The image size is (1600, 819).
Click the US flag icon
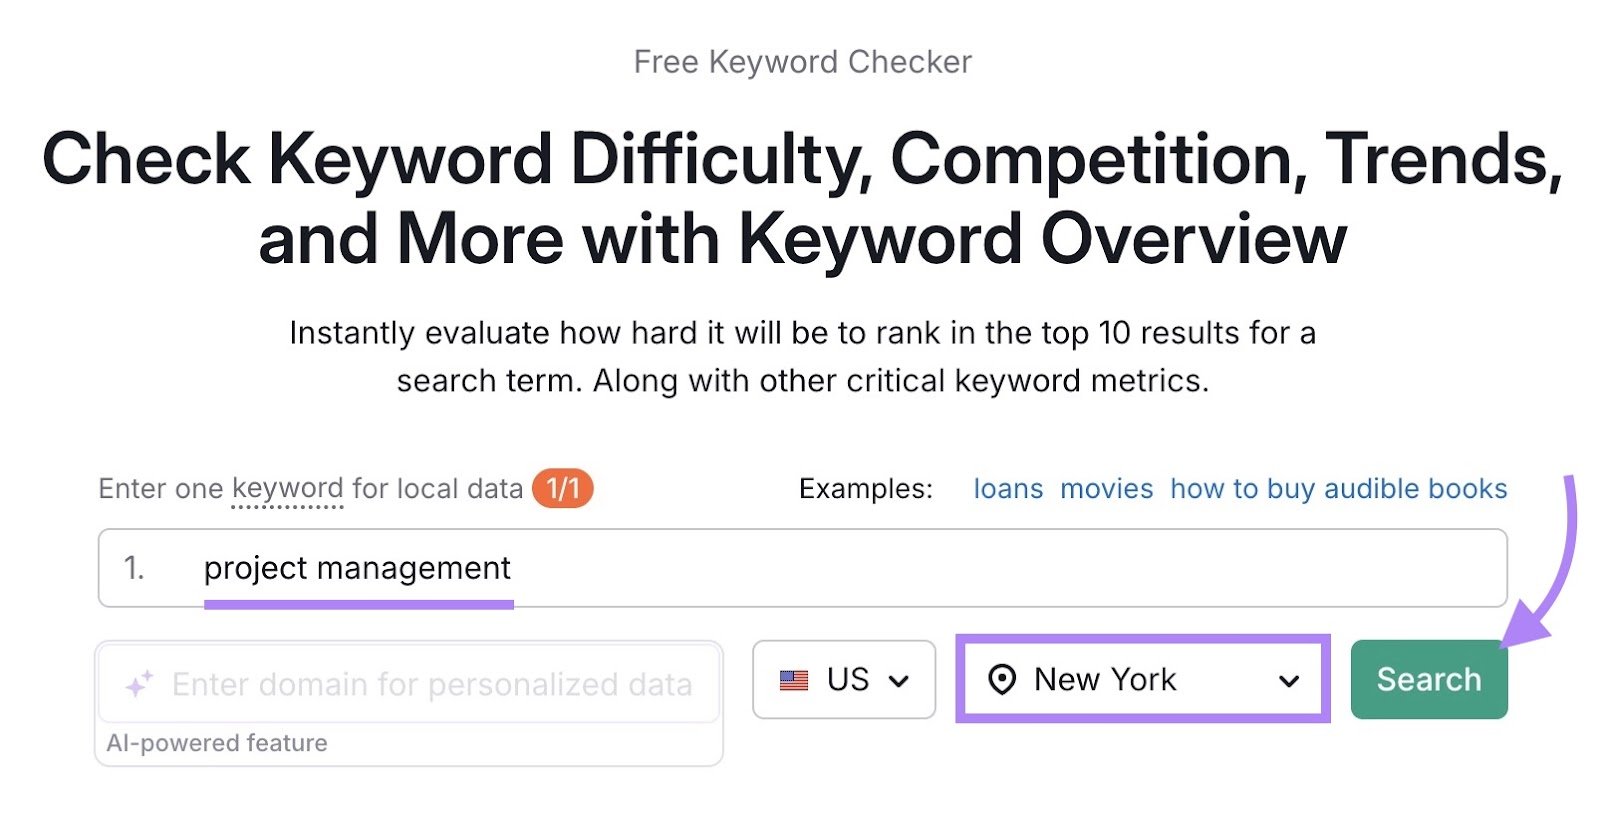tap(793, 680)
